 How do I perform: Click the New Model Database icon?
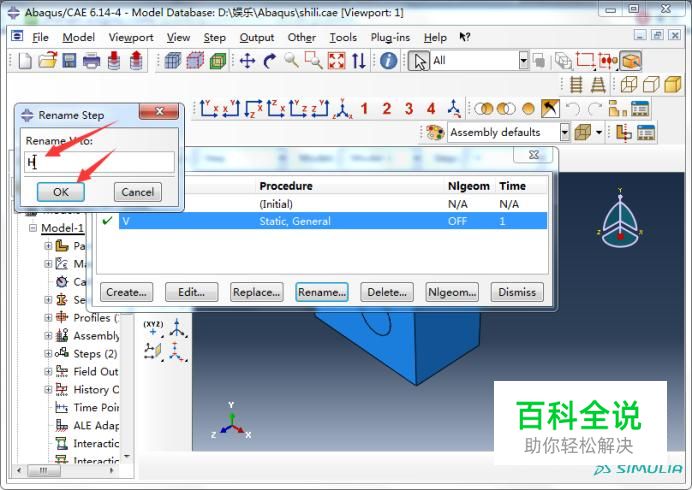tap(25, 60)
